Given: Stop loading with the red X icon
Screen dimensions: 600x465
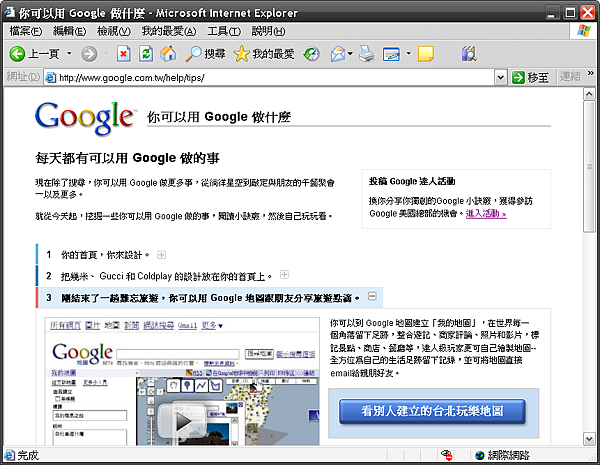Looking at the screenshot, I should point(123,54).
